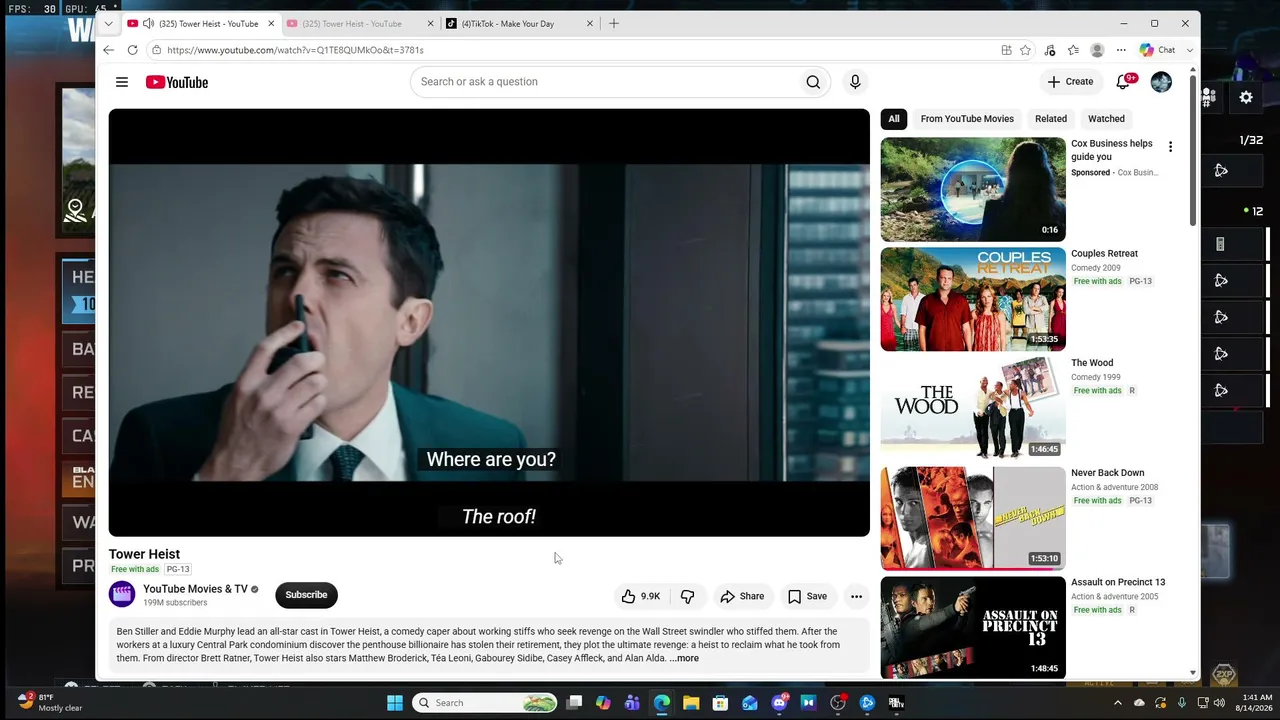The height and width of the screenshot is (720, 1280).
Task: Open the Cox Business sponsored thumbnail
Action: point(973,190)
